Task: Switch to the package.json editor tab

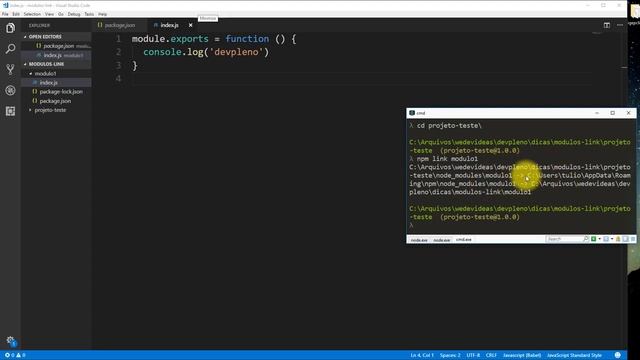Action: tap(120, 25)
